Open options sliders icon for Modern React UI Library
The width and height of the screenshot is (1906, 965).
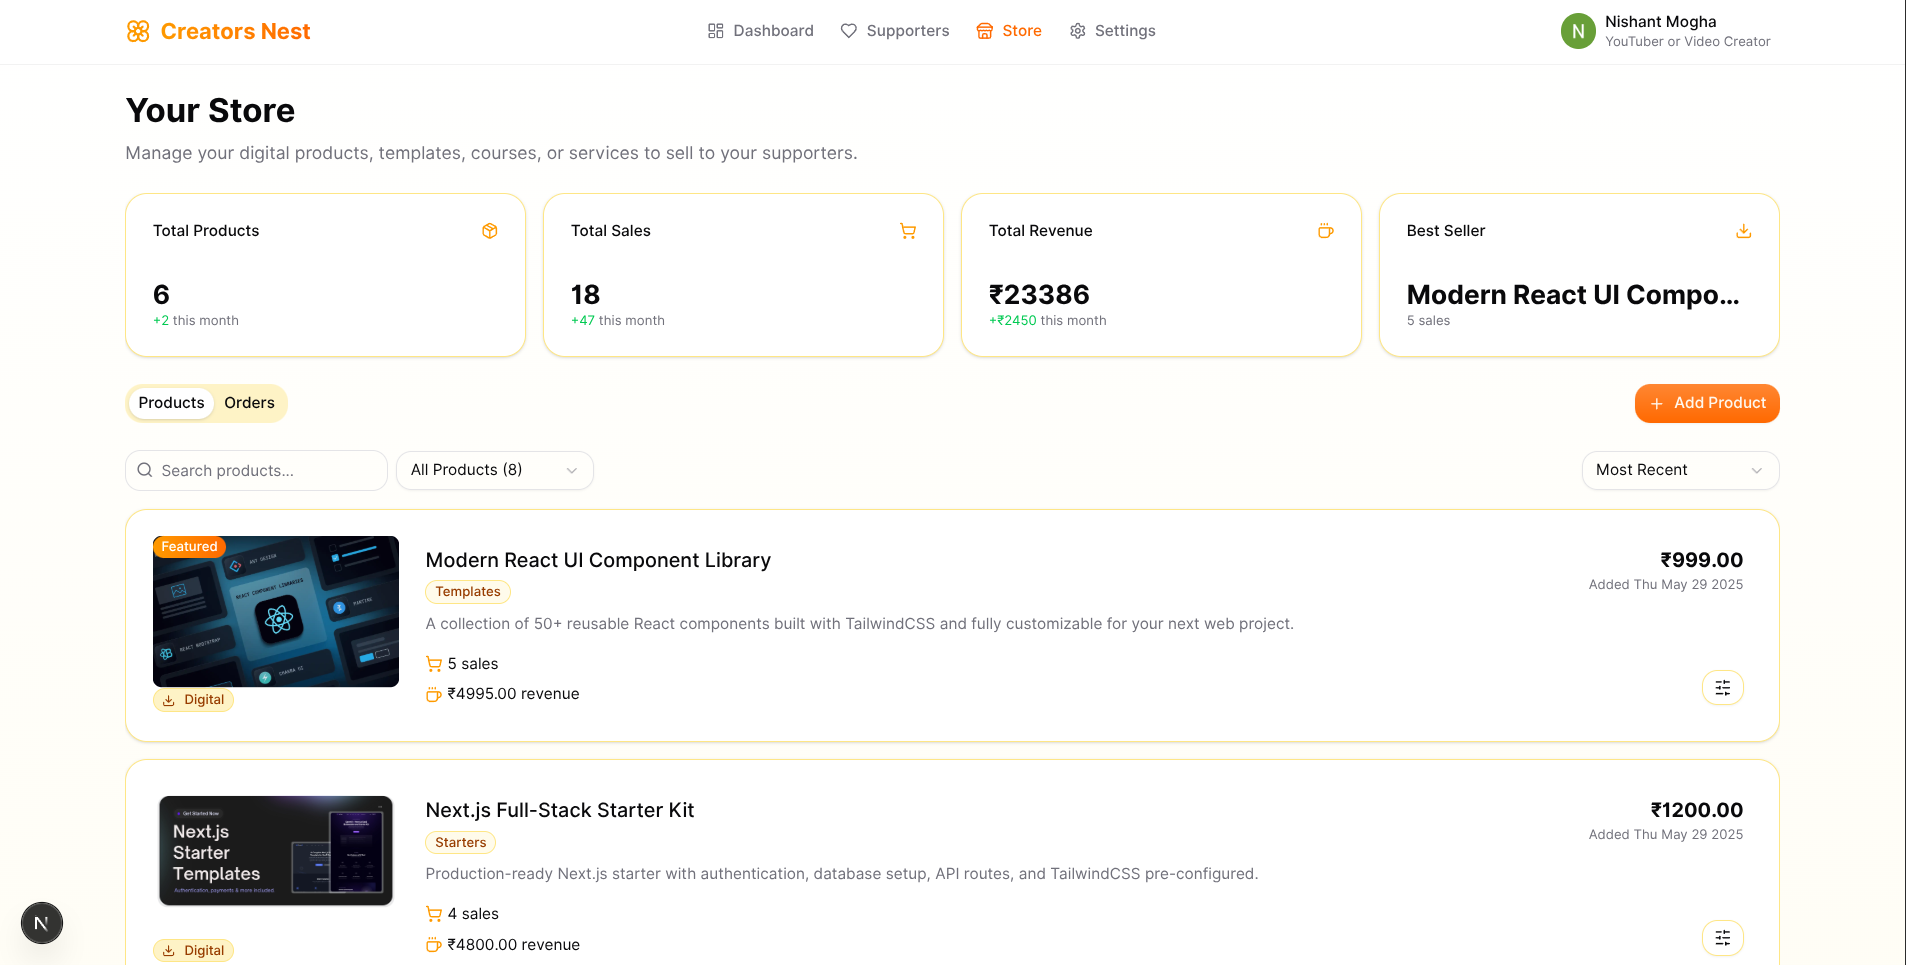pyautogui.click(x=1723, y=688)
